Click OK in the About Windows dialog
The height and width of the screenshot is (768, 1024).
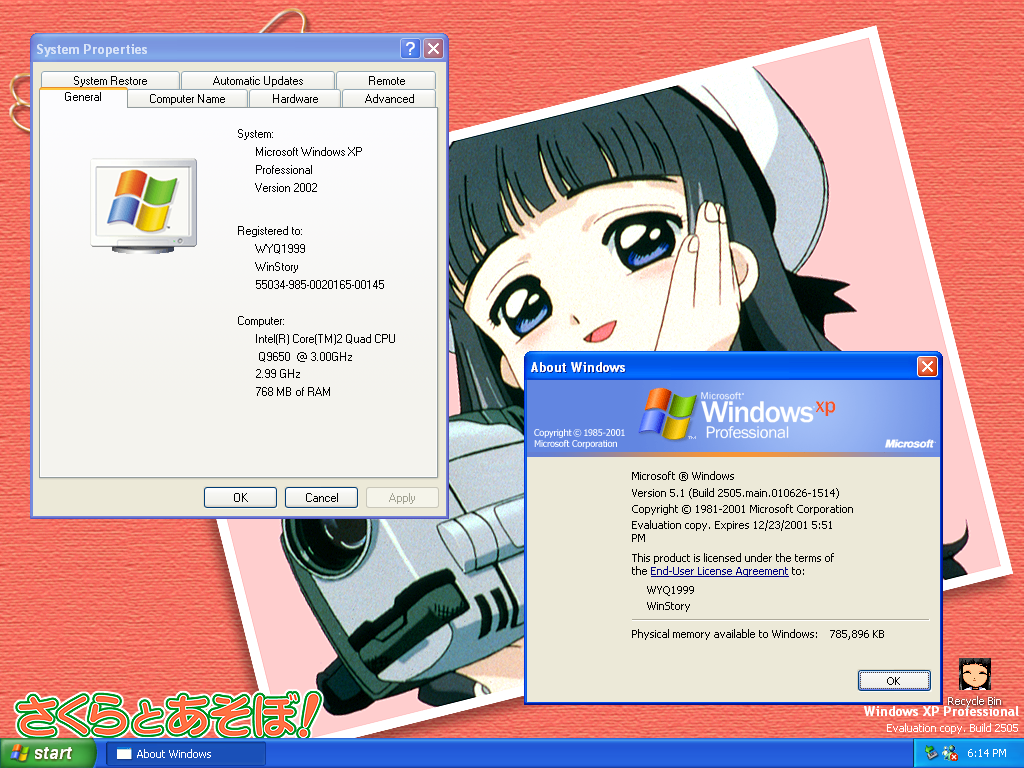pyautogui.click(x=893, y=680)
